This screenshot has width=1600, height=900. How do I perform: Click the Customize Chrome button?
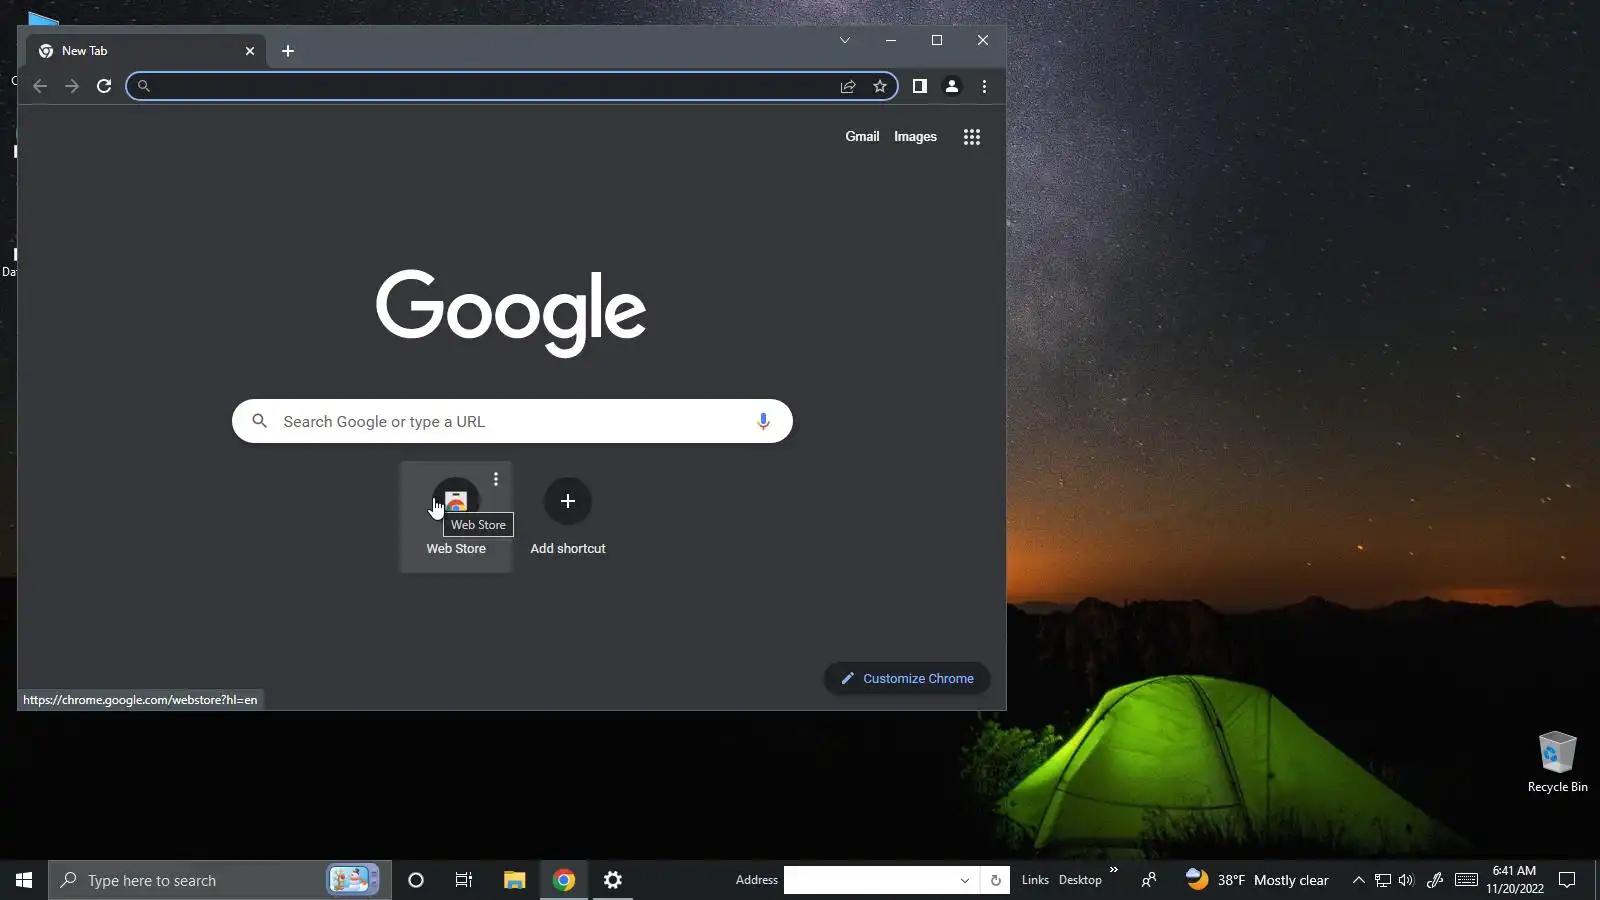[907, 678]
